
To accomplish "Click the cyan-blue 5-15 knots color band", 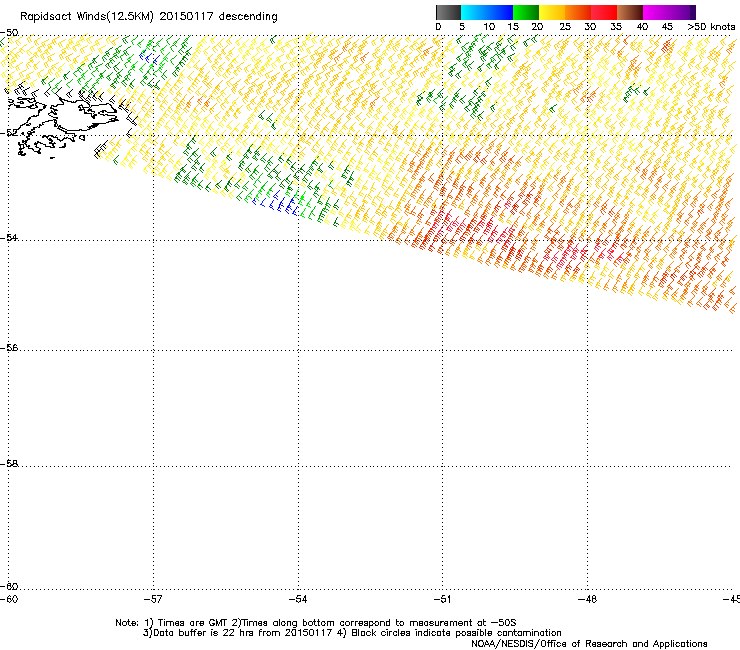I will pyautogui.click(x=487, y=12).
